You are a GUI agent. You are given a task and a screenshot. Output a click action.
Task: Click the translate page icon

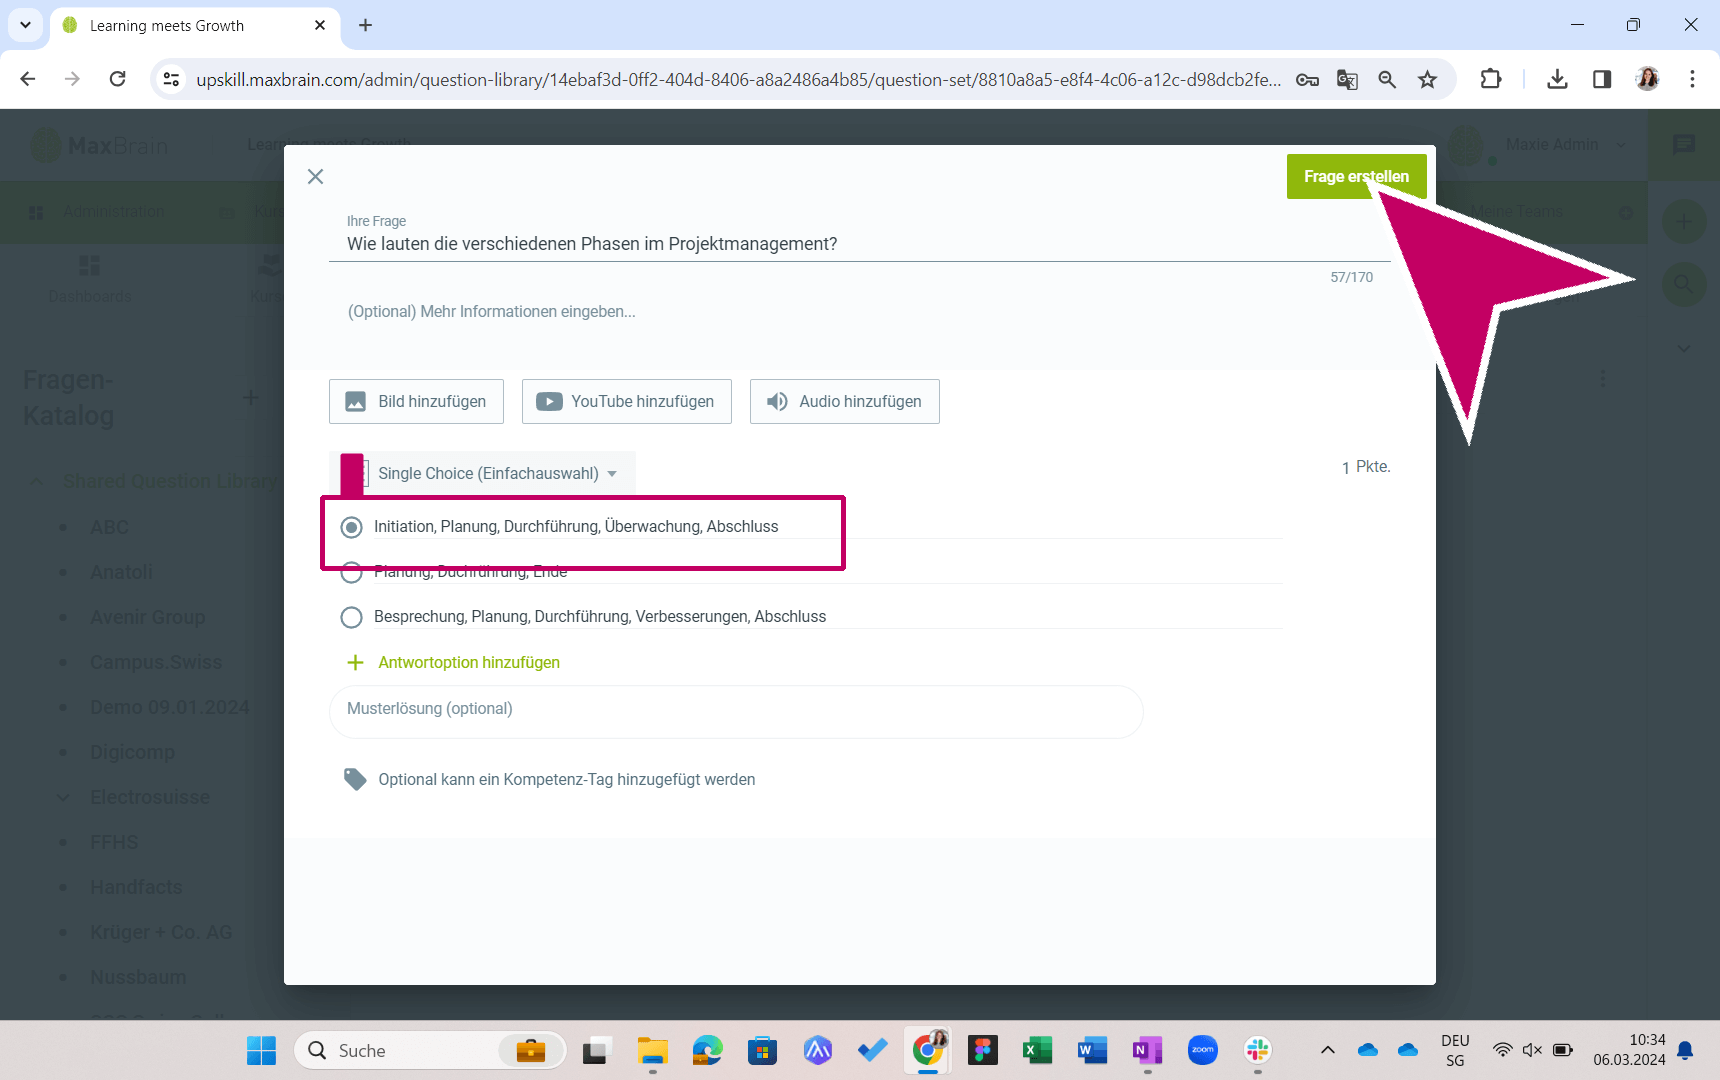[x=1347, y=79]
